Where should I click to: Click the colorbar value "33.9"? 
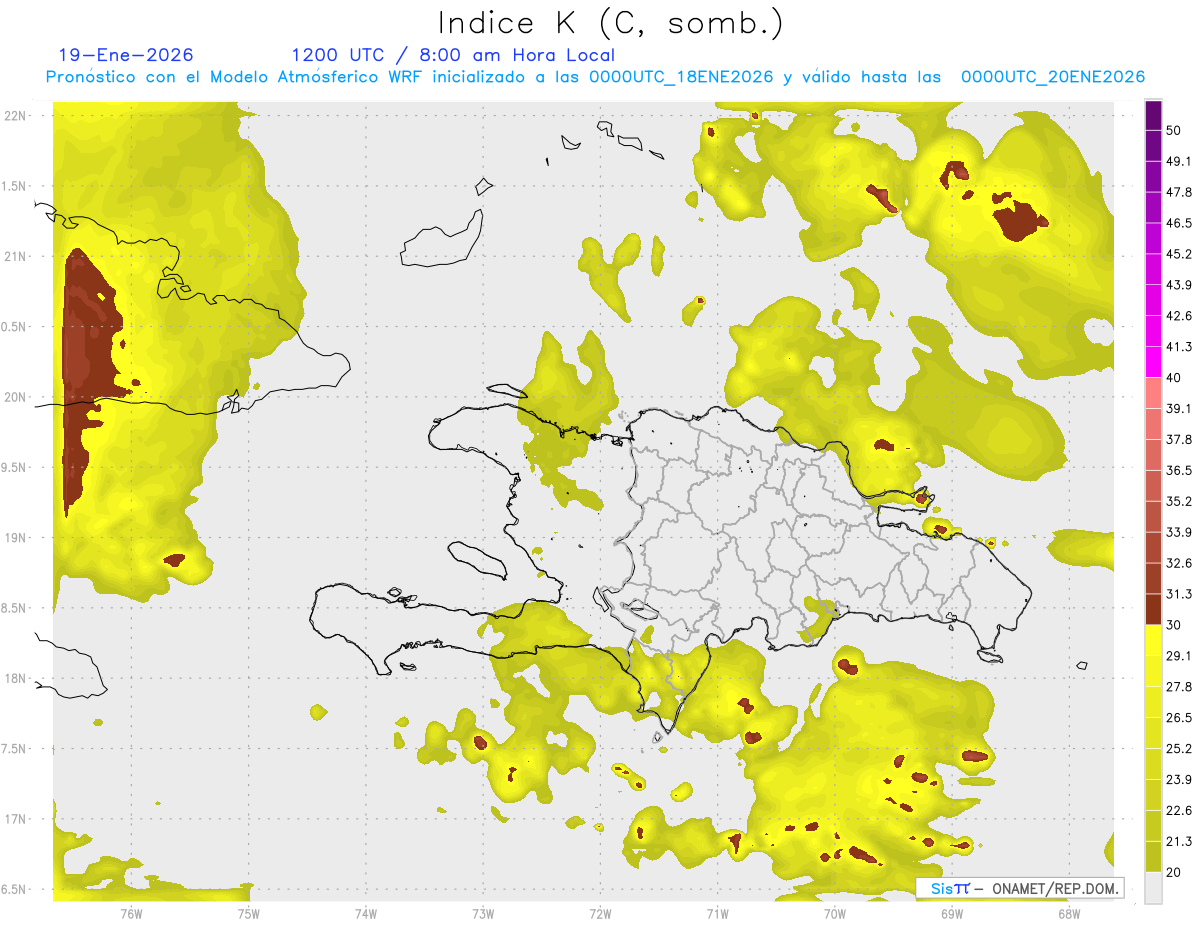1179,532
